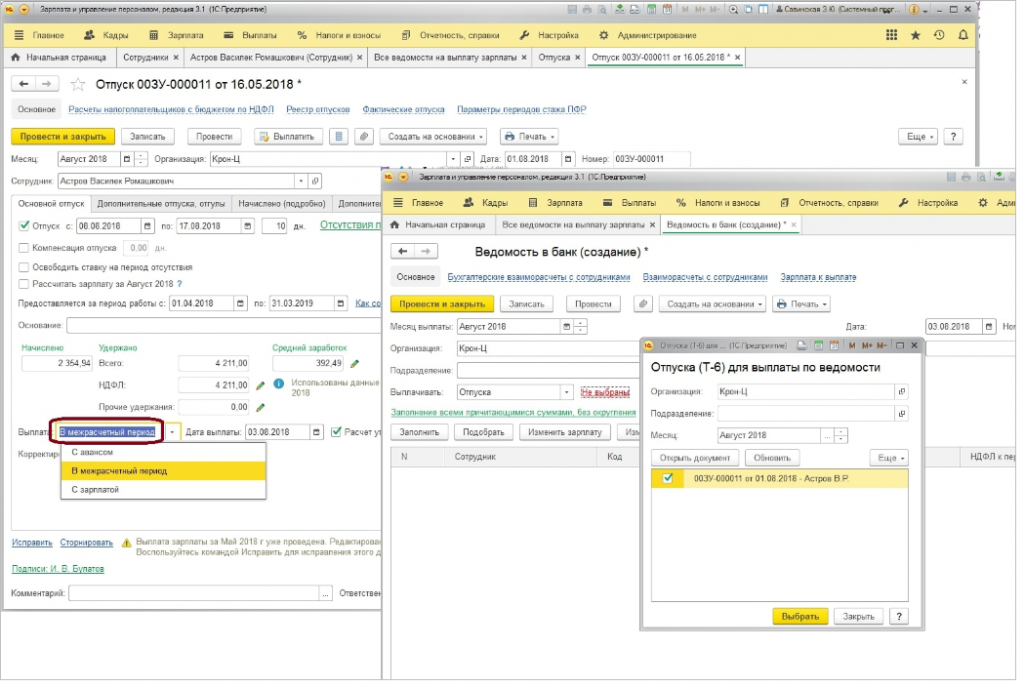
Task: Open the apps grid icon in top bar
Action: pyautogui.click(x=892, y=35)
